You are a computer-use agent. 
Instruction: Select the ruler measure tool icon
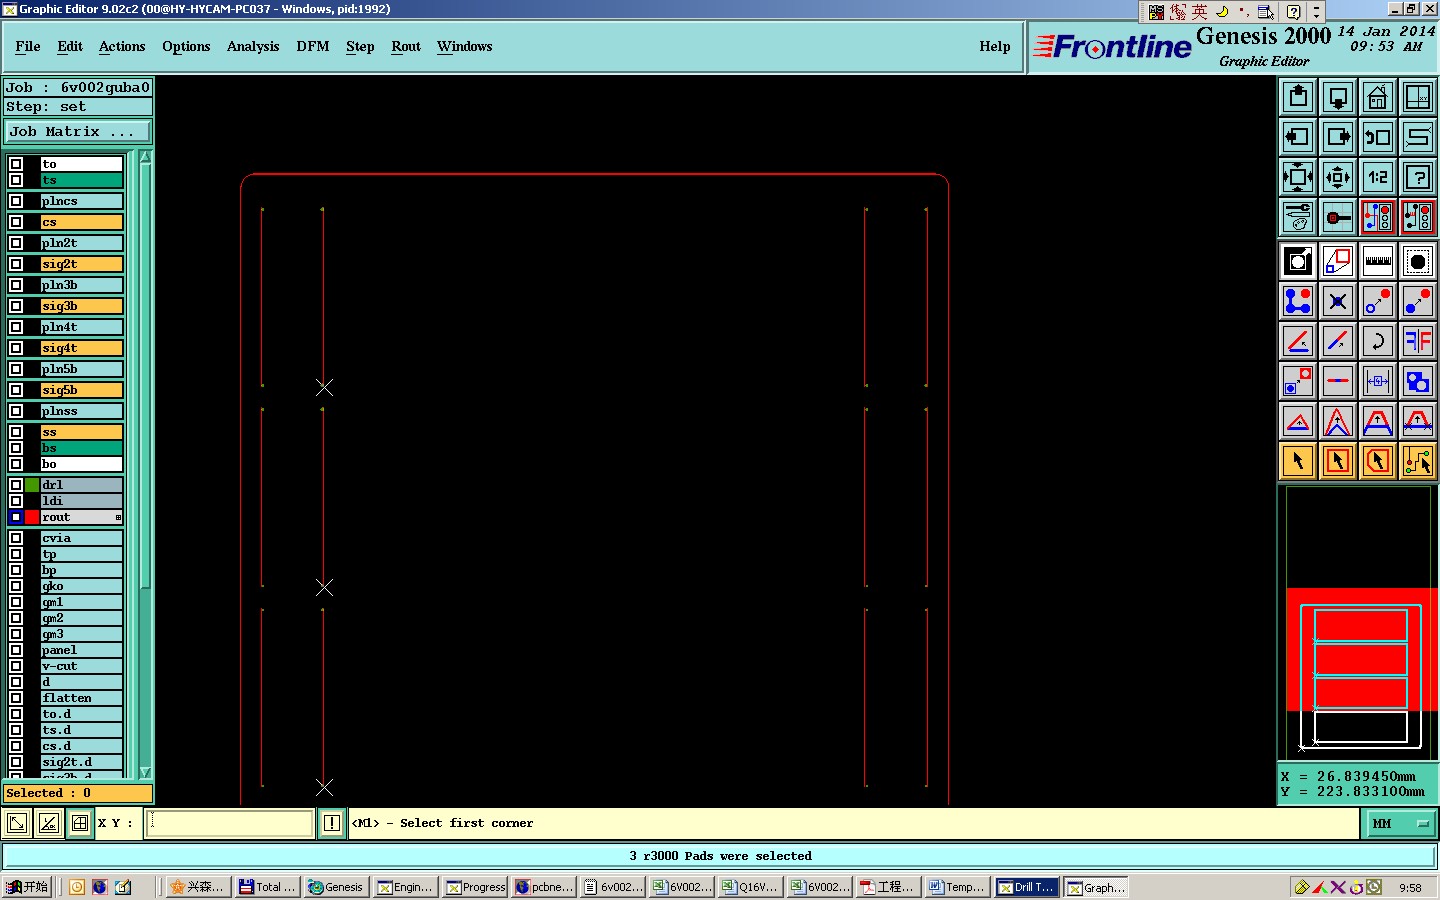(x=1378, y=261)
